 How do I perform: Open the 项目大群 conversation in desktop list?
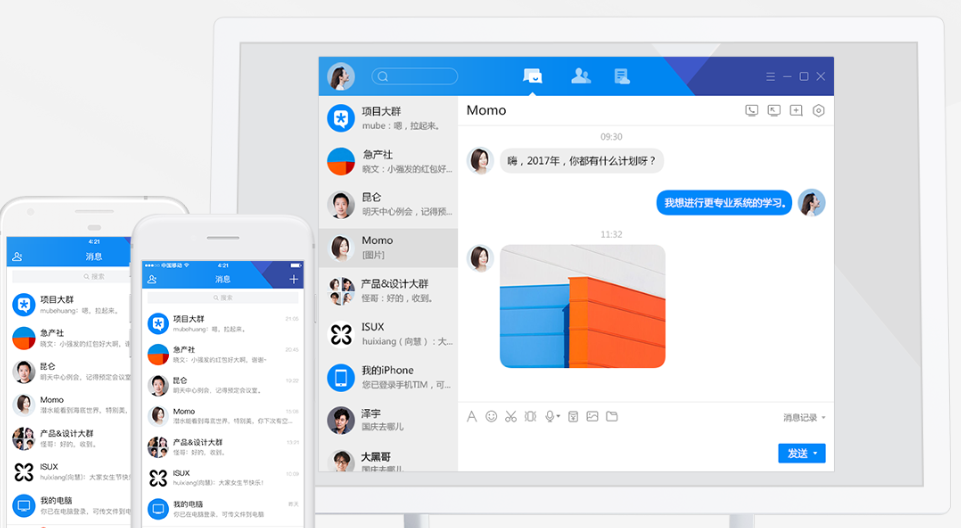[x=388, y=118]
